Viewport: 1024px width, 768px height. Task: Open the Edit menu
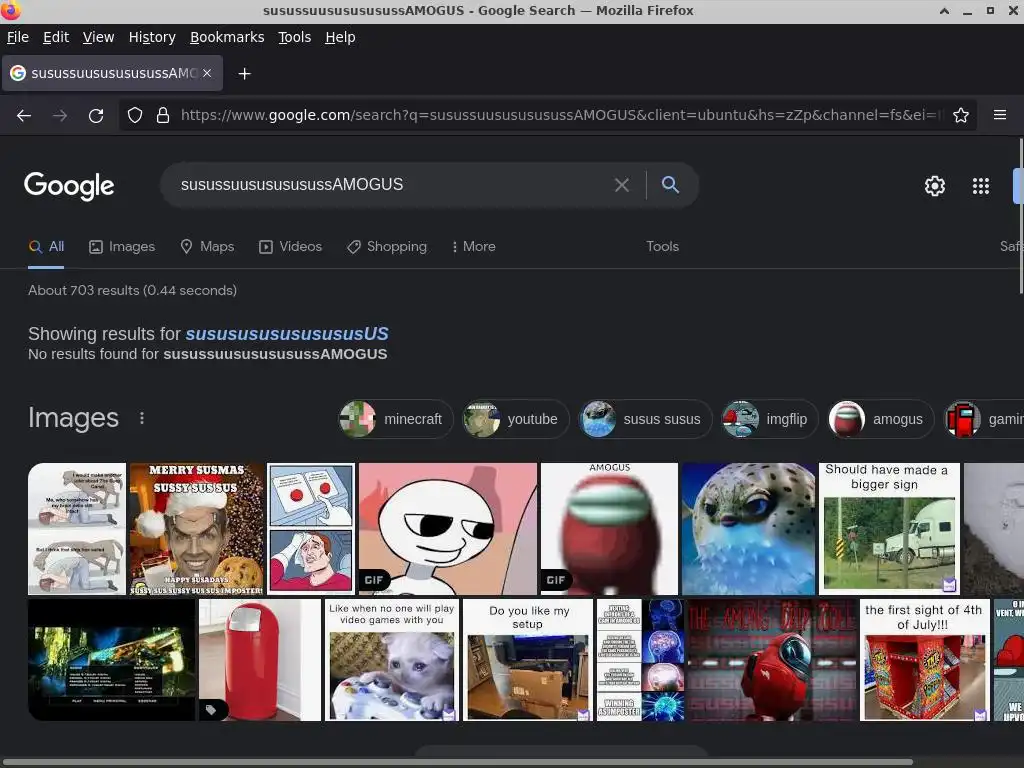pyautogui.click(x=56, y=37)
